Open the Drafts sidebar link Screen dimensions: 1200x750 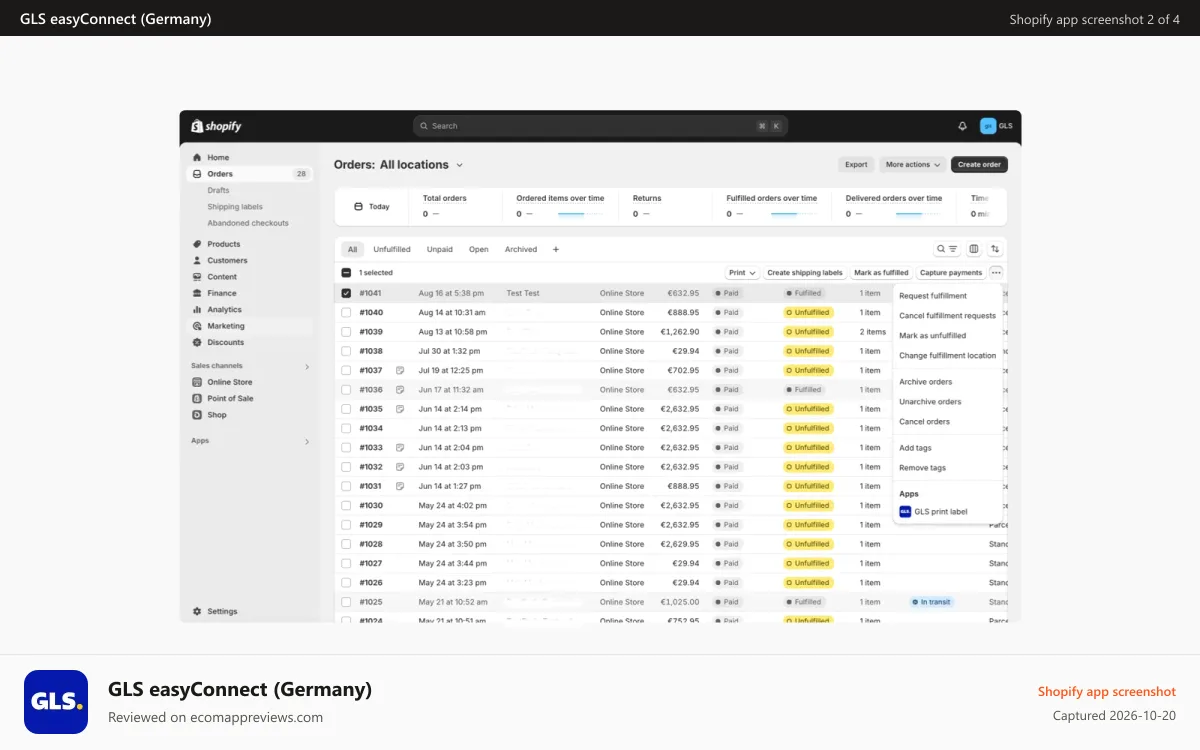[x=218, y=190]
